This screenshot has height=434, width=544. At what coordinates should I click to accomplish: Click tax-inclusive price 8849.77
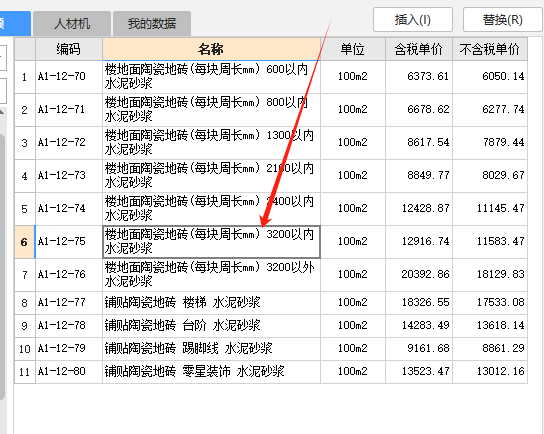pyautogui.click(x=419, y=176)
